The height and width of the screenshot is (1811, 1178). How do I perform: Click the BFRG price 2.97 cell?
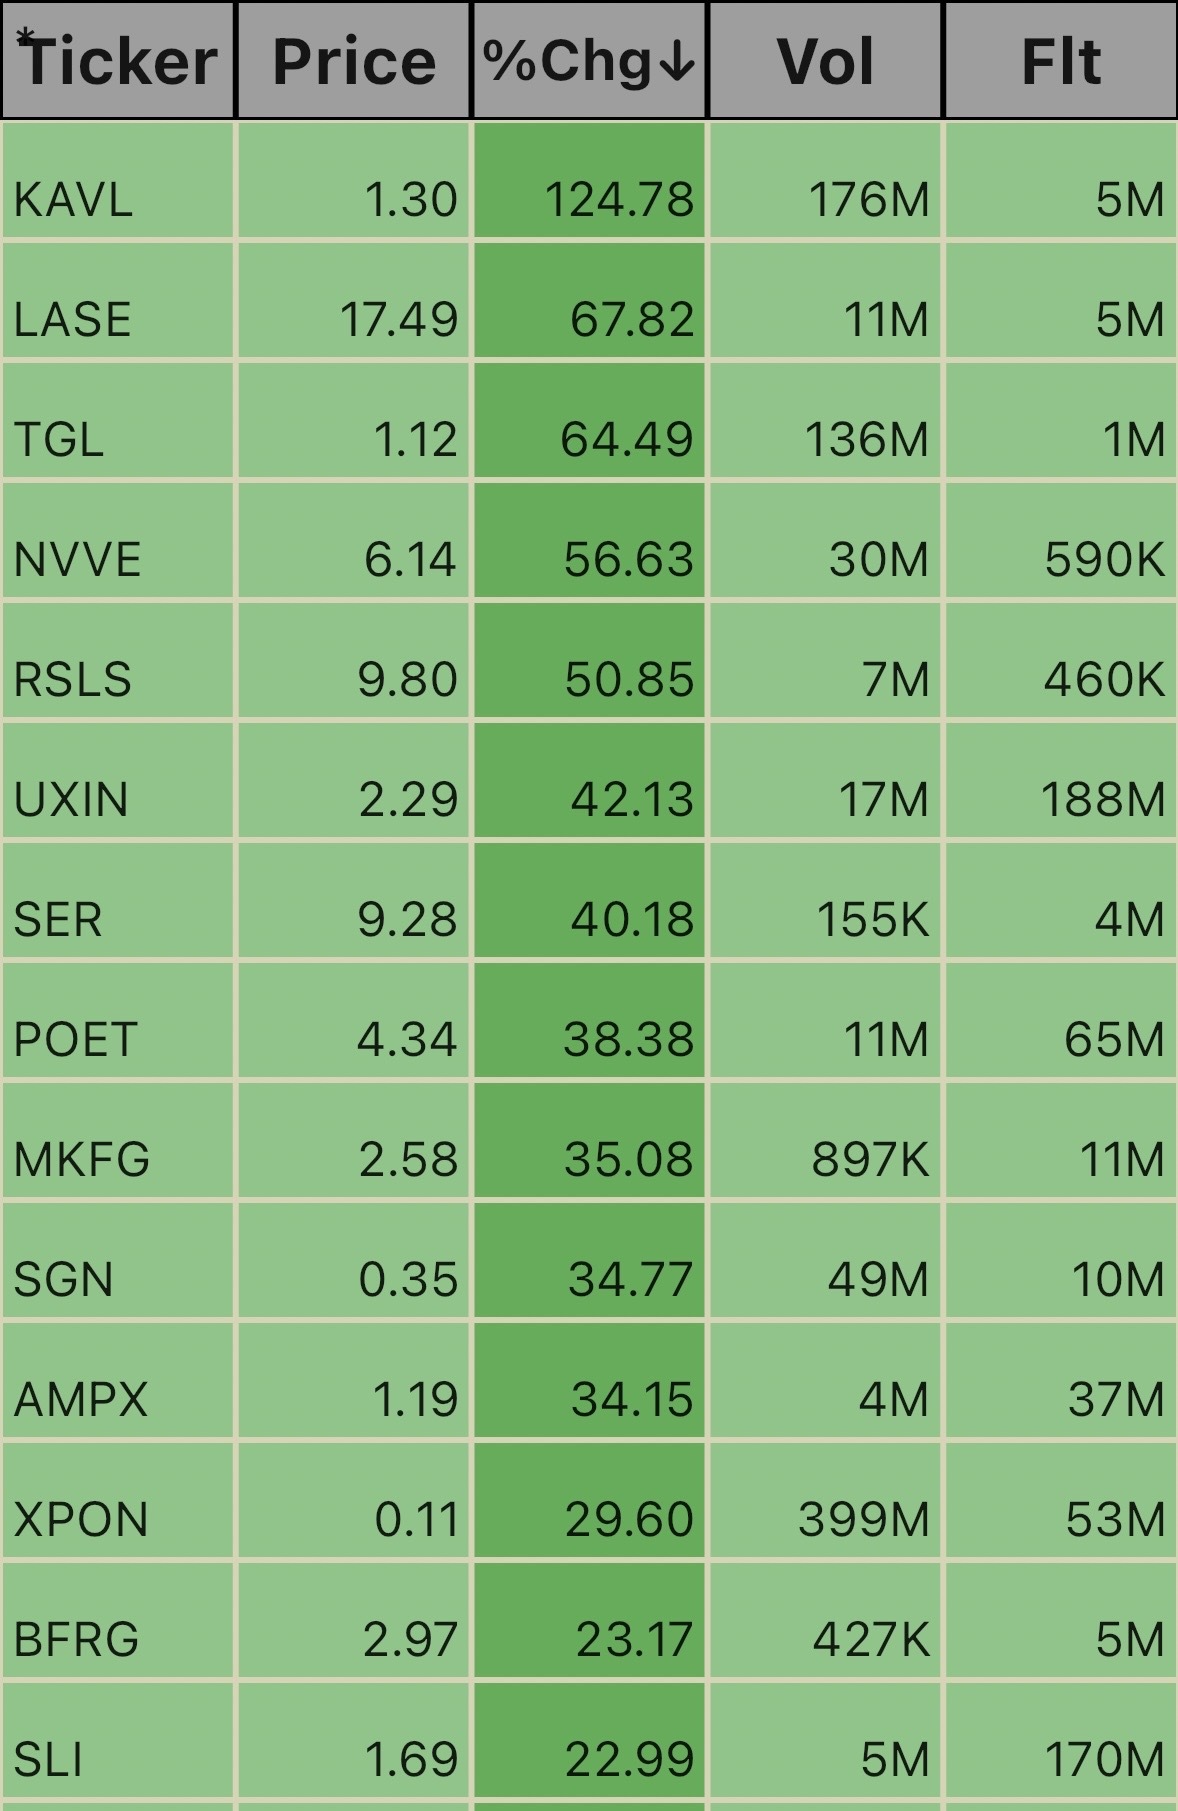click(x=354, y=1621)
